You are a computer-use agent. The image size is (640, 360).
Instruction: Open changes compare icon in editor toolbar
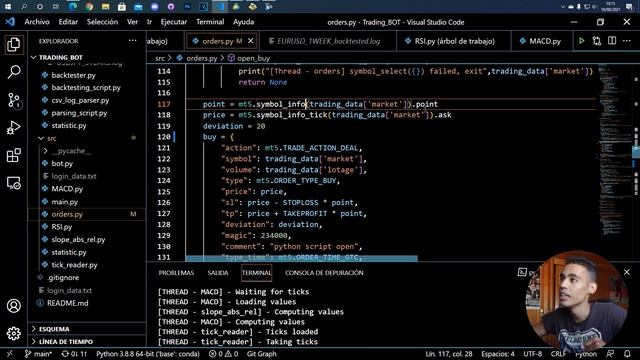(x=597, y=41)
